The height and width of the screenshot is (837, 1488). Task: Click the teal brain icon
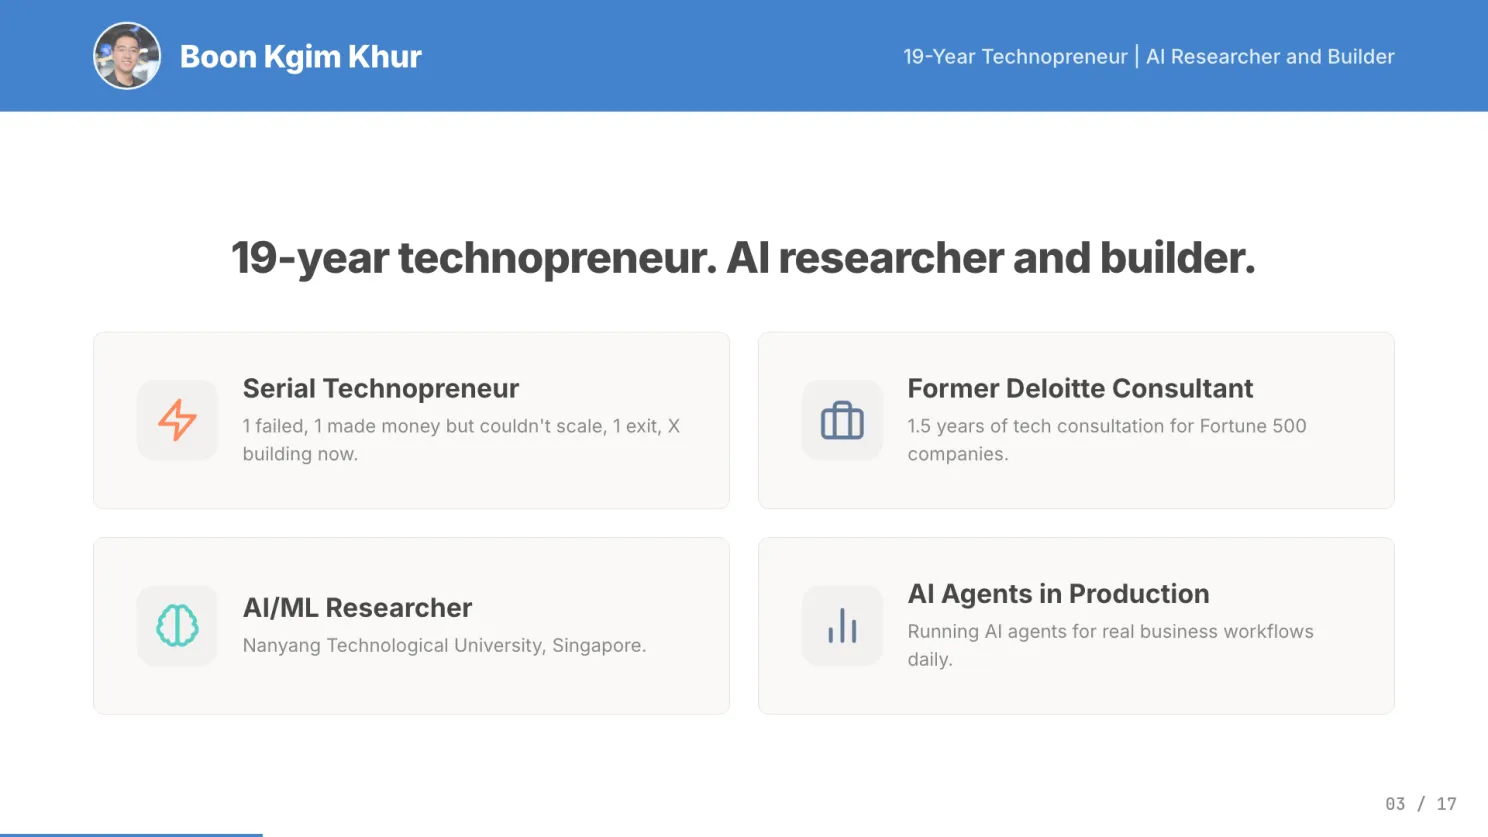click(177, 626)
